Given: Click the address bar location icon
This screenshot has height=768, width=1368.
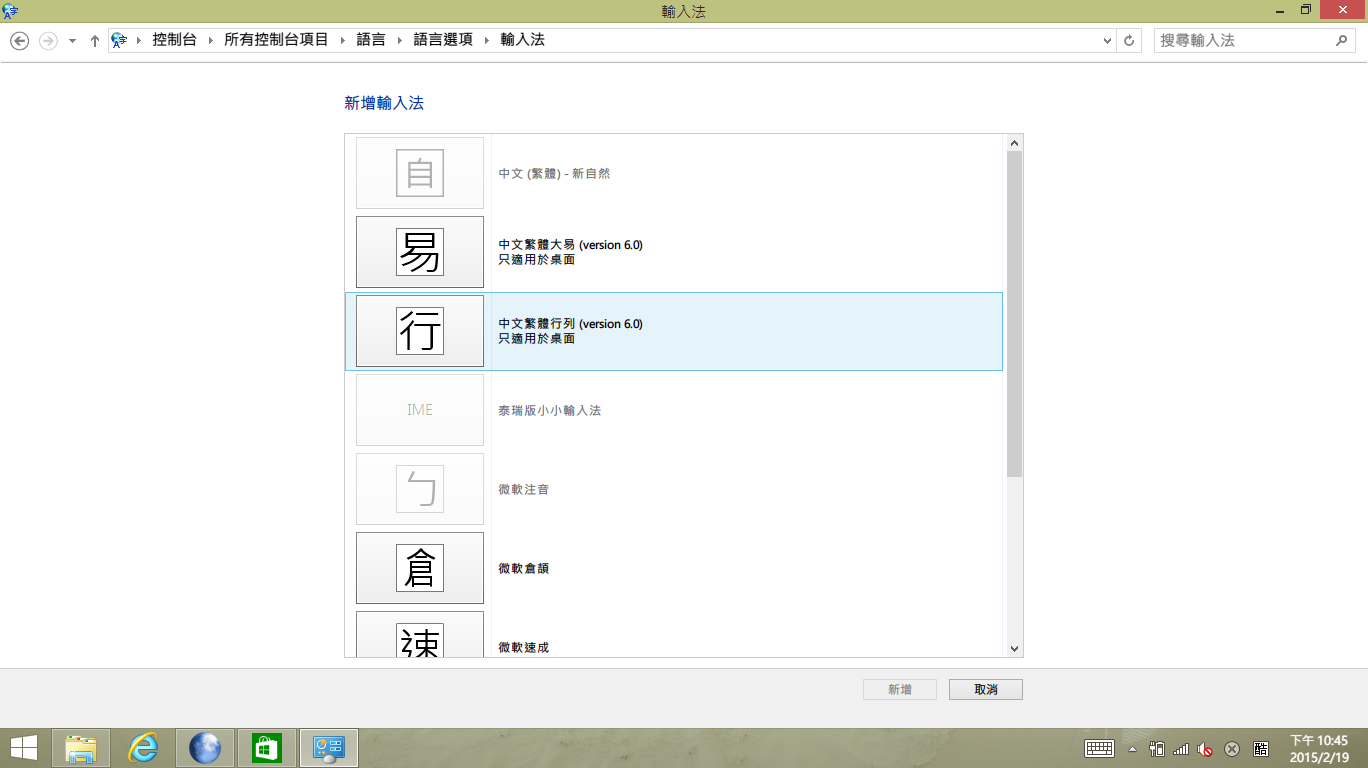Looking at the screenshot, I should point(120,40).
